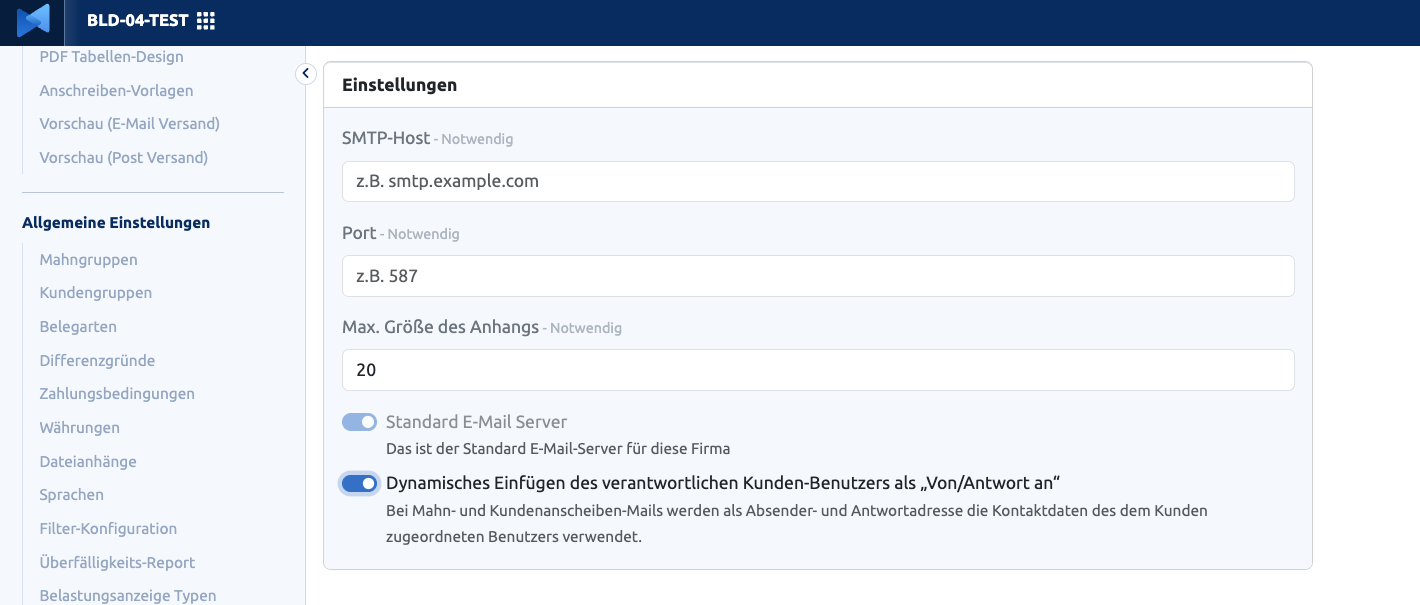The height and width of the screenshot is (605, 1420).
Task: Open Vorschau (Post Versand)
Action: point(124,158)
